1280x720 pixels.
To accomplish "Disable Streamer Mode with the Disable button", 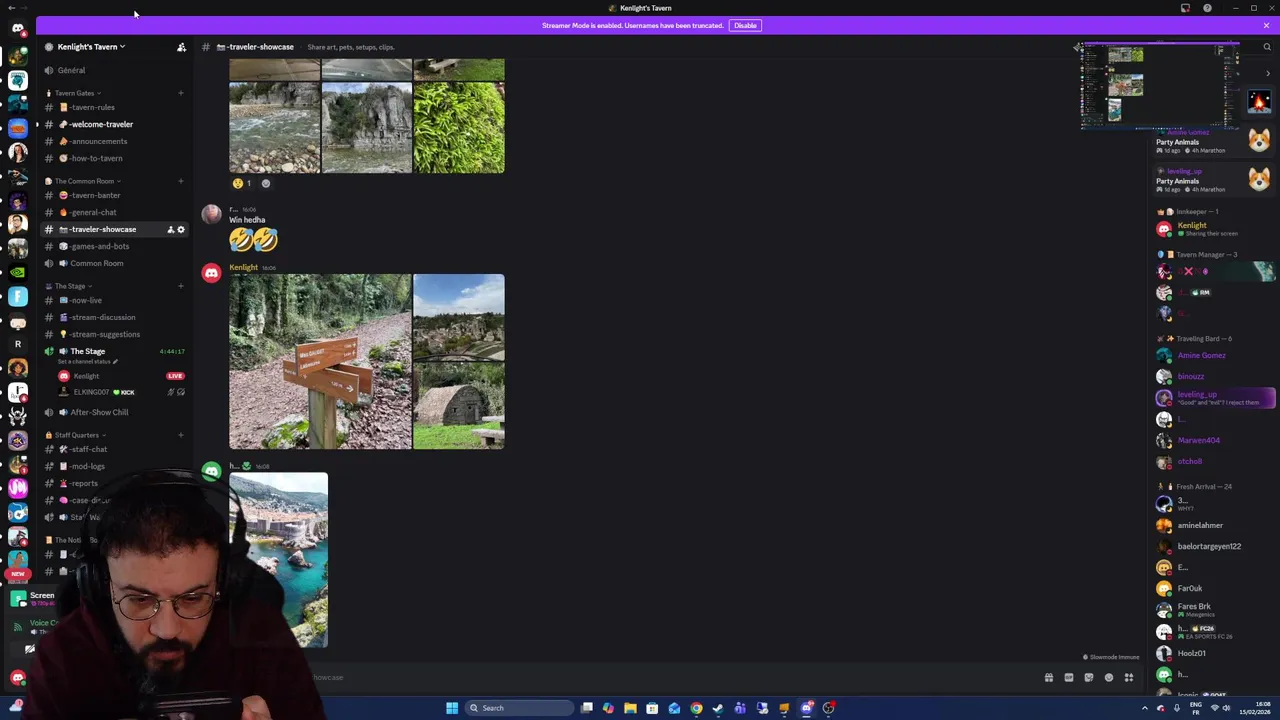I will pyautogui.click(x=745, y=25).
